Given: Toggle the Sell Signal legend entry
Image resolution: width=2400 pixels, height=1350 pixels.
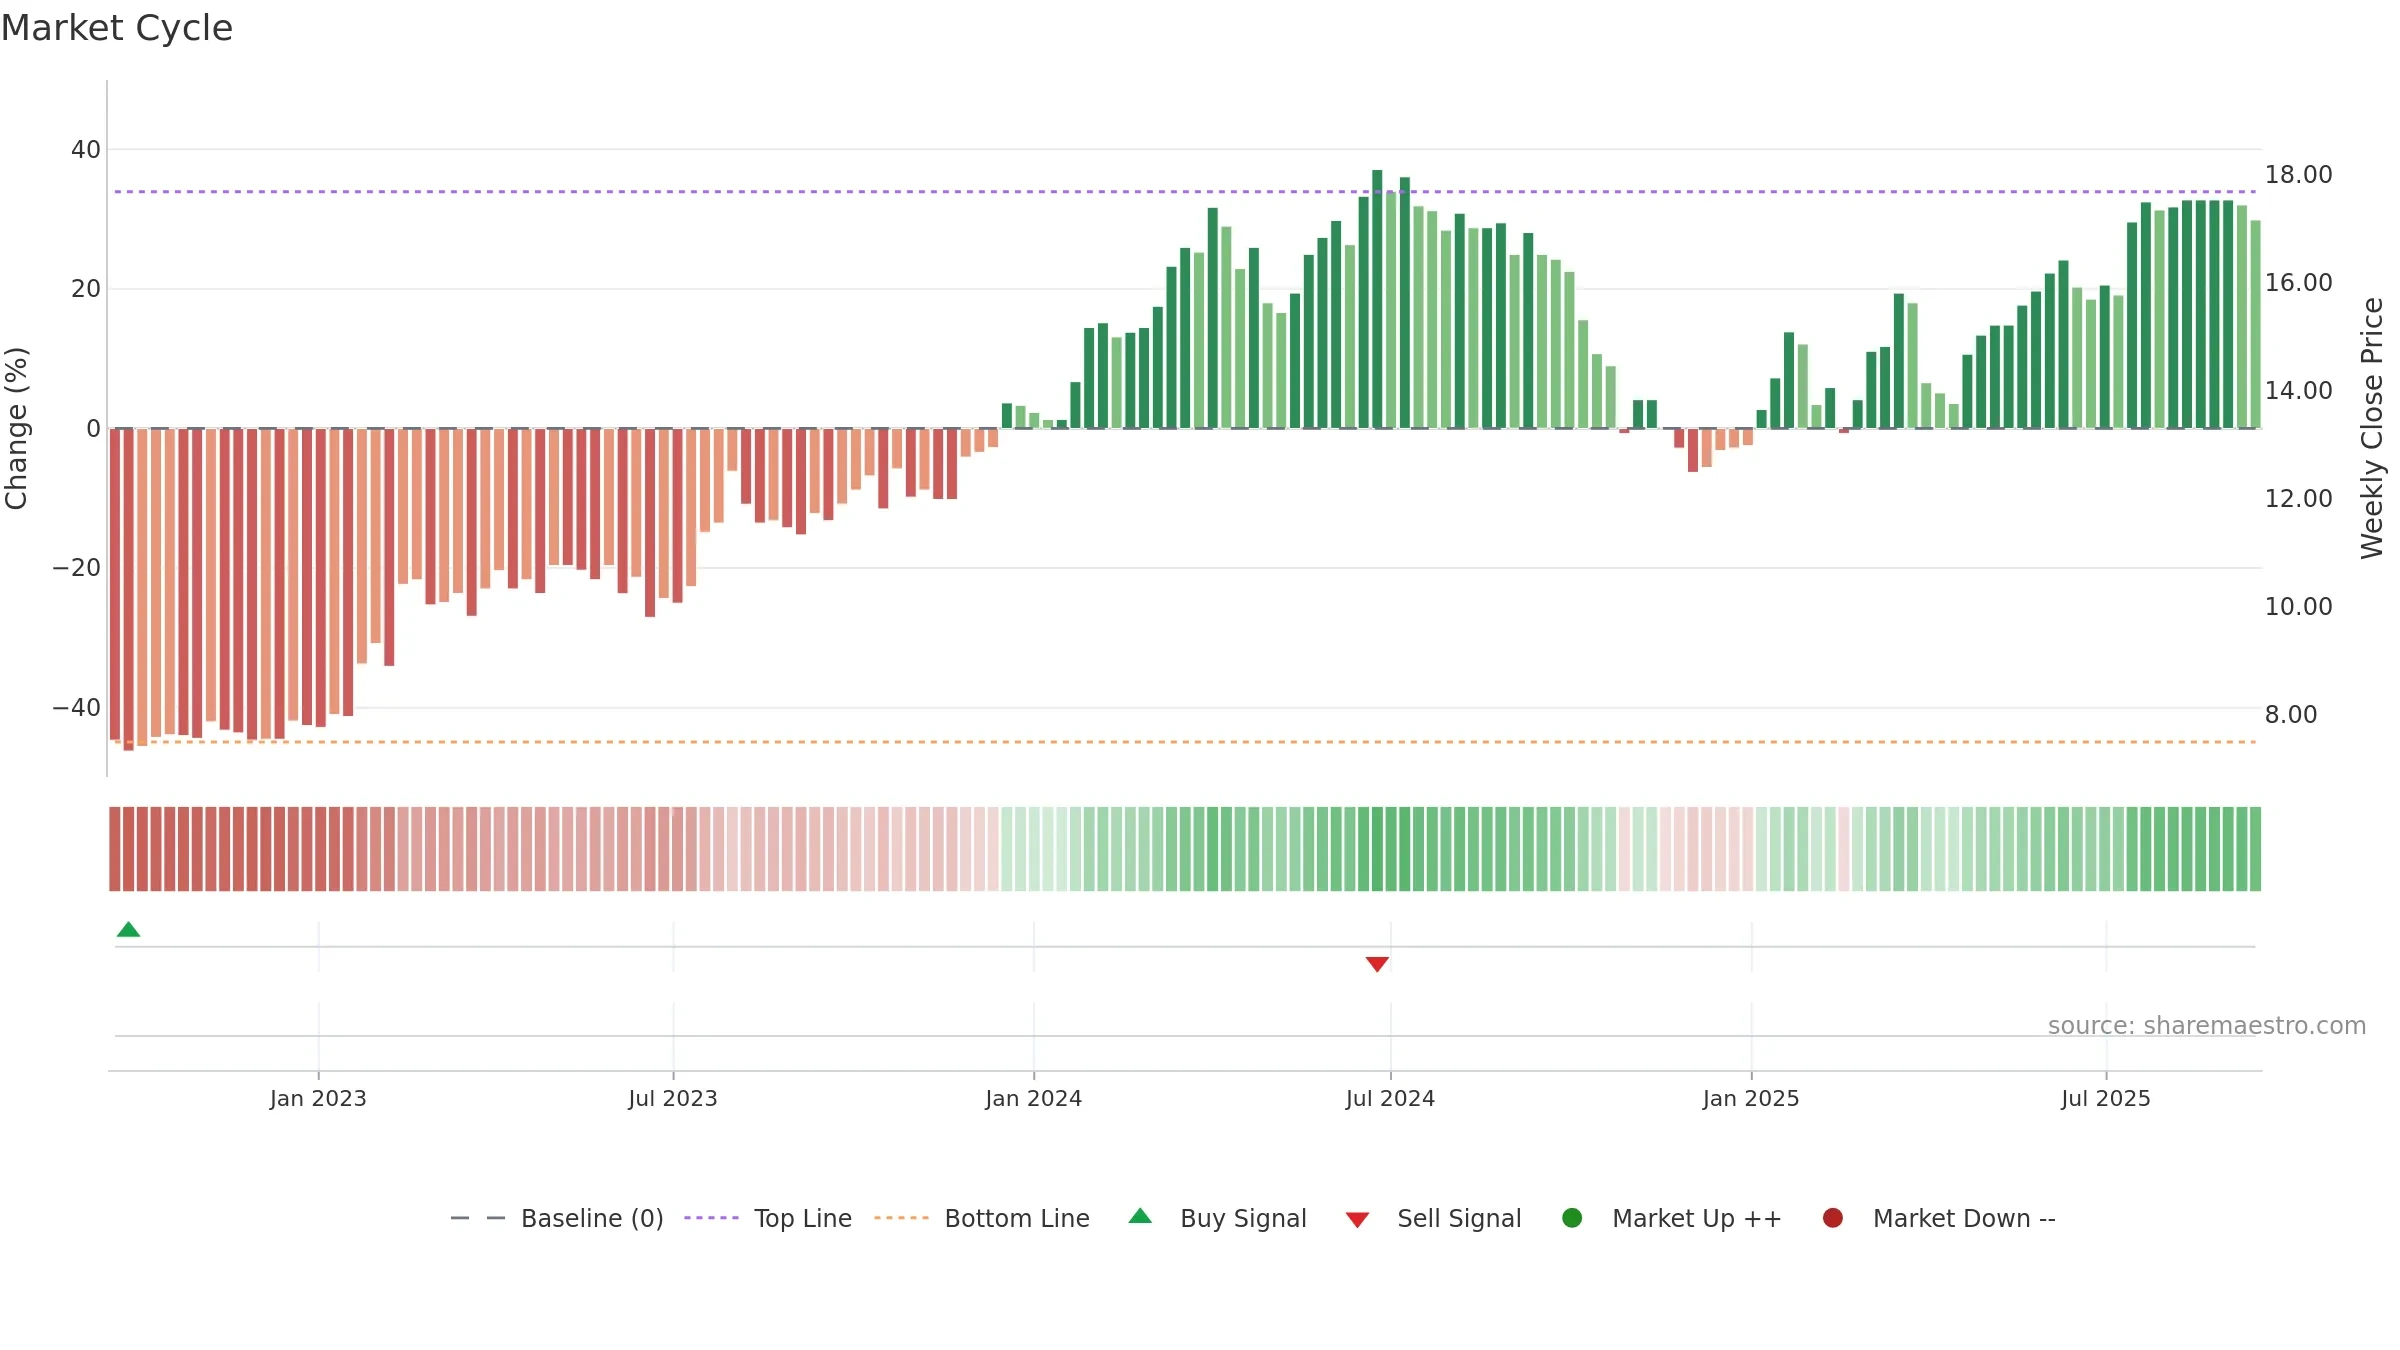Looking at the screenshot, I should tap(1433, 1218).
